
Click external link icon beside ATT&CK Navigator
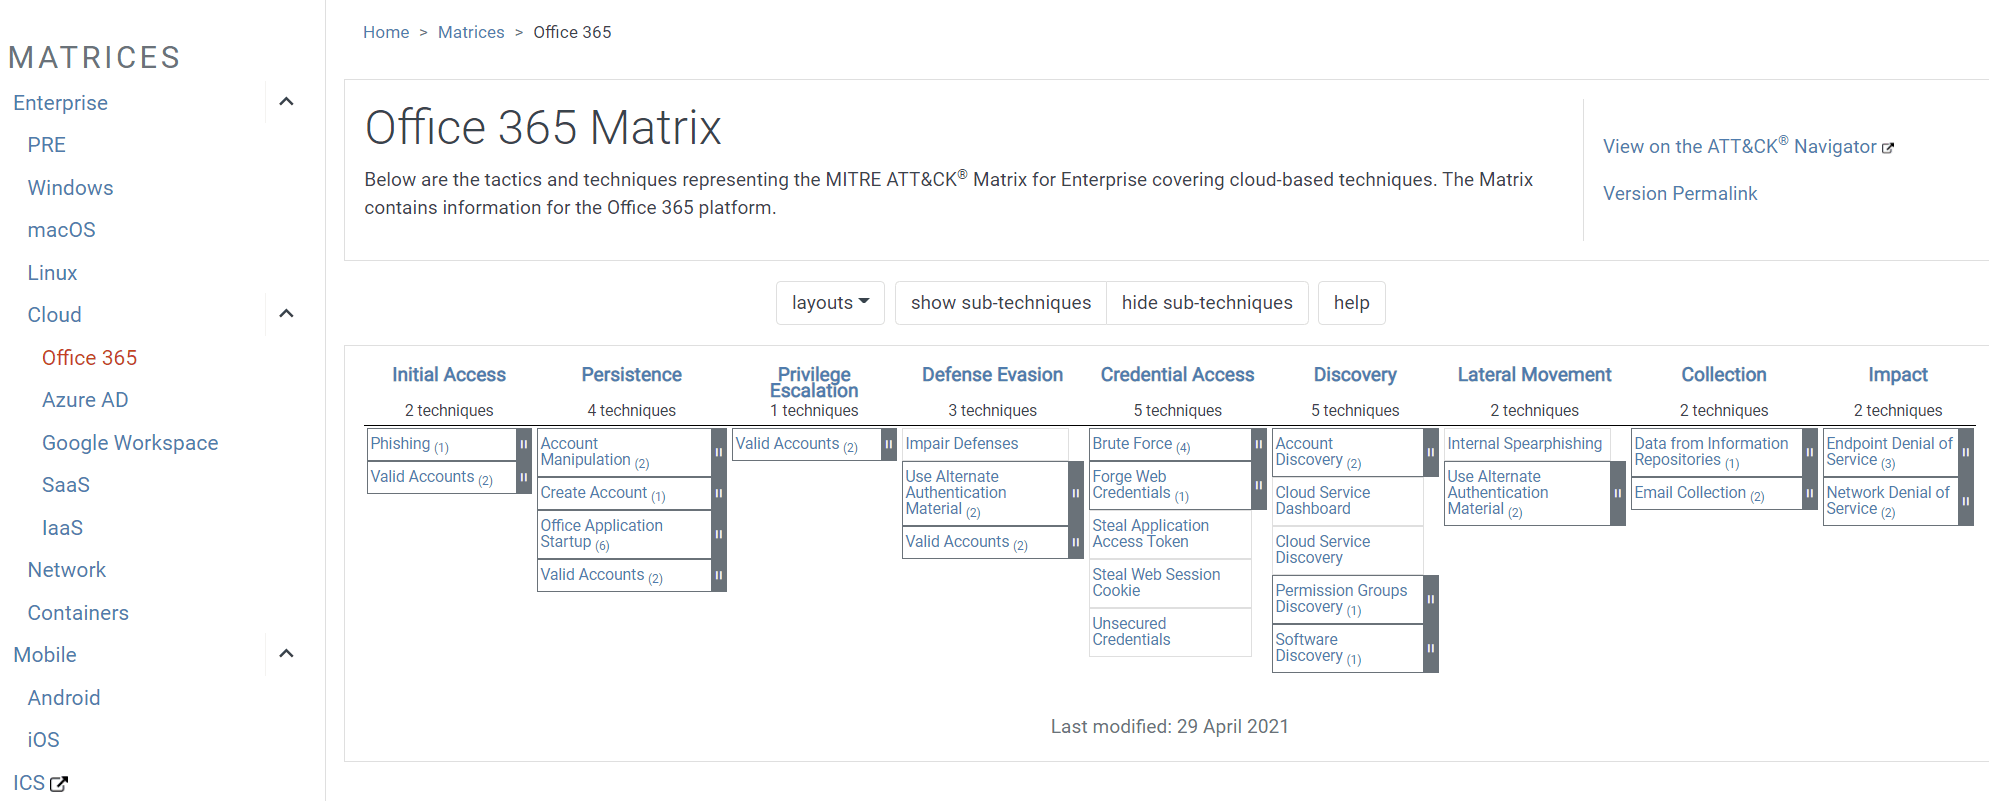tap(1888, 148)
